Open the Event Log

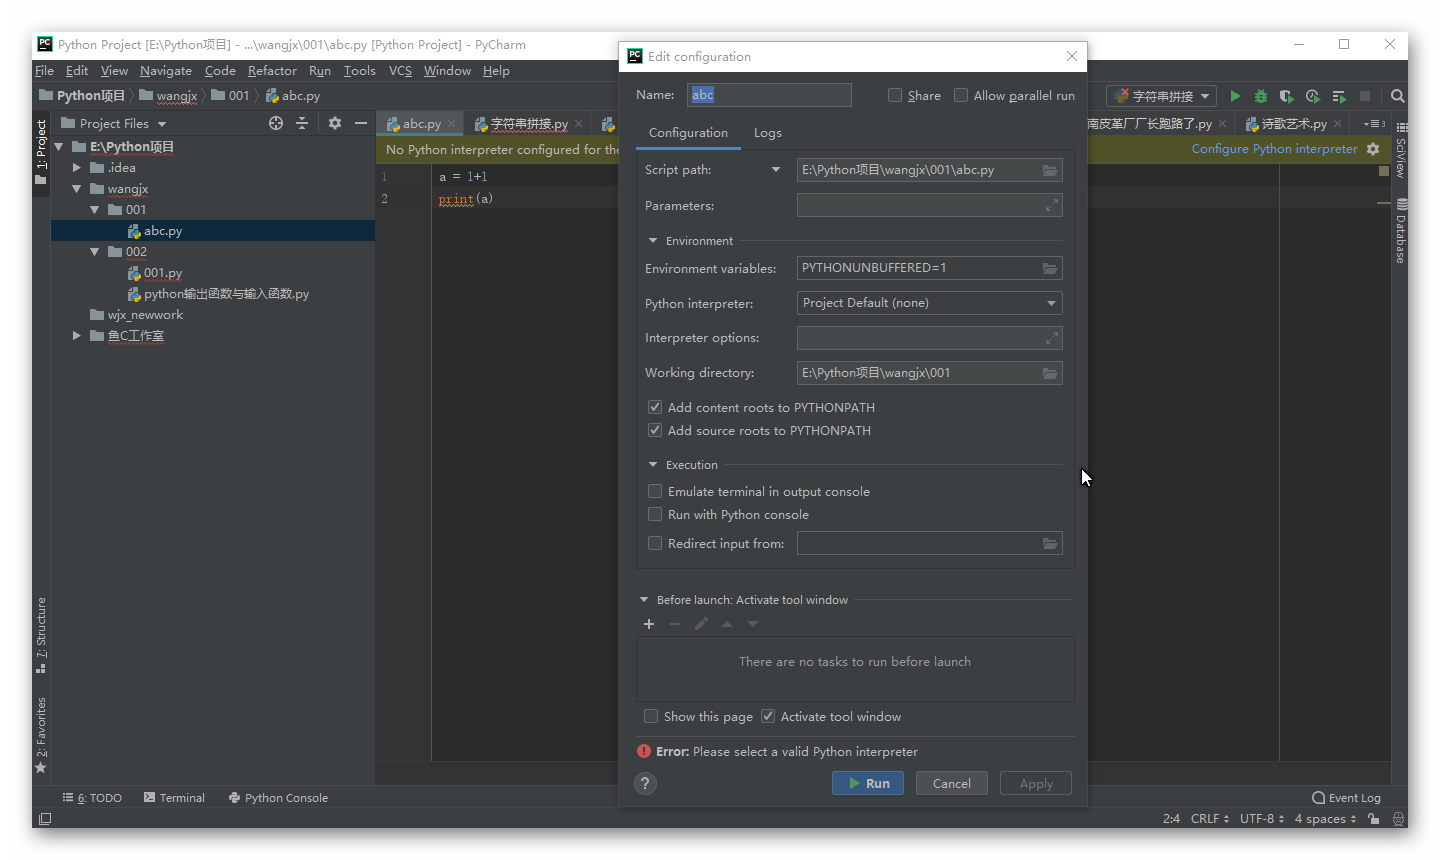(1347, 798)
